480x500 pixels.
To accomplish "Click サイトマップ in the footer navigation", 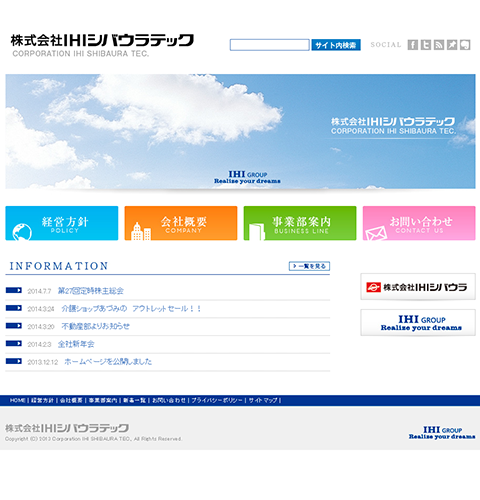I will click(263, 400).
